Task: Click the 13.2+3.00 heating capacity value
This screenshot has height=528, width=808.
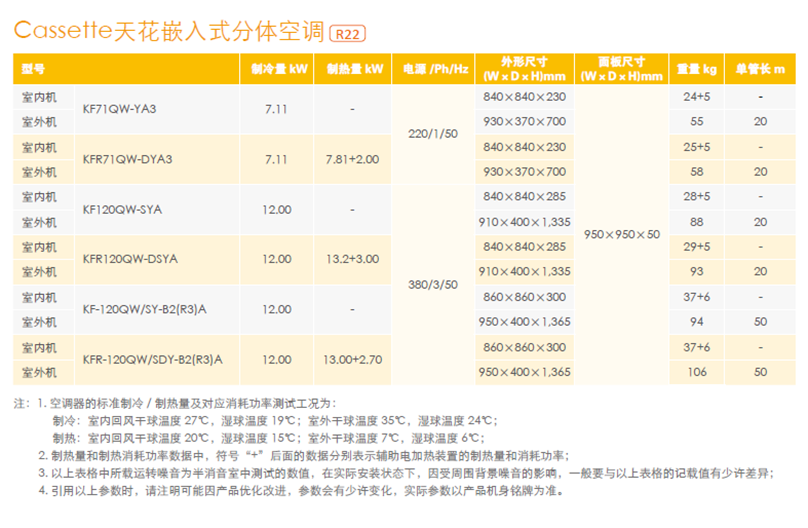Action: click(354, 259)
